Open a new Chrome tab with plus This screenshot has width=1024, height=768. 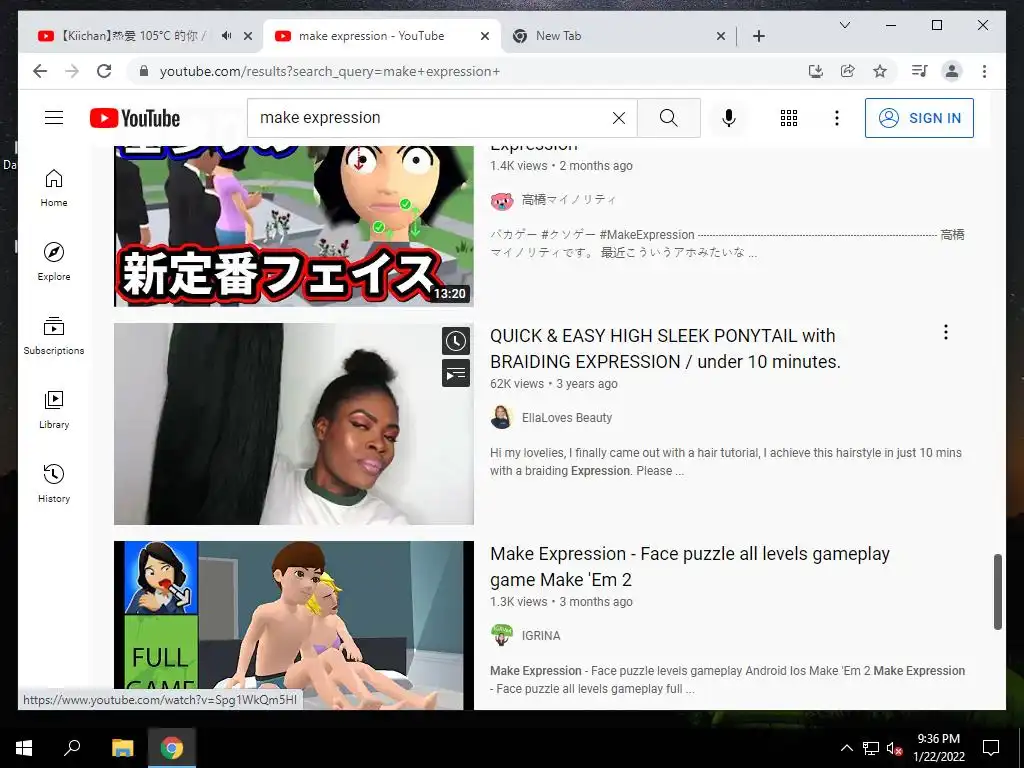(x=758, y=36)
